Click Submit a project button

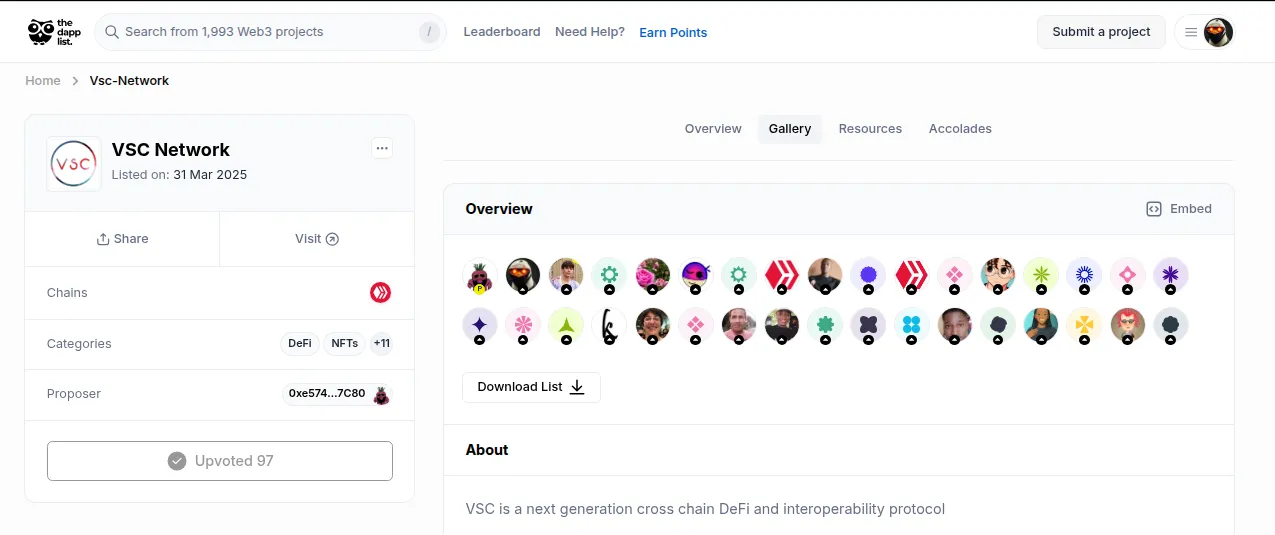tap(1101, 32)
